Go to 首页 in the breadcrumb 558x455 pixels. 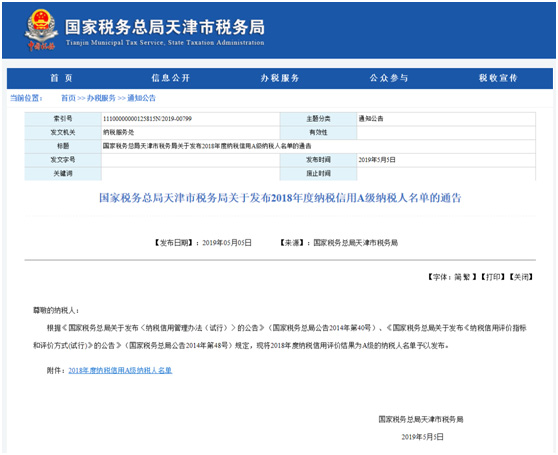point(68,98)
